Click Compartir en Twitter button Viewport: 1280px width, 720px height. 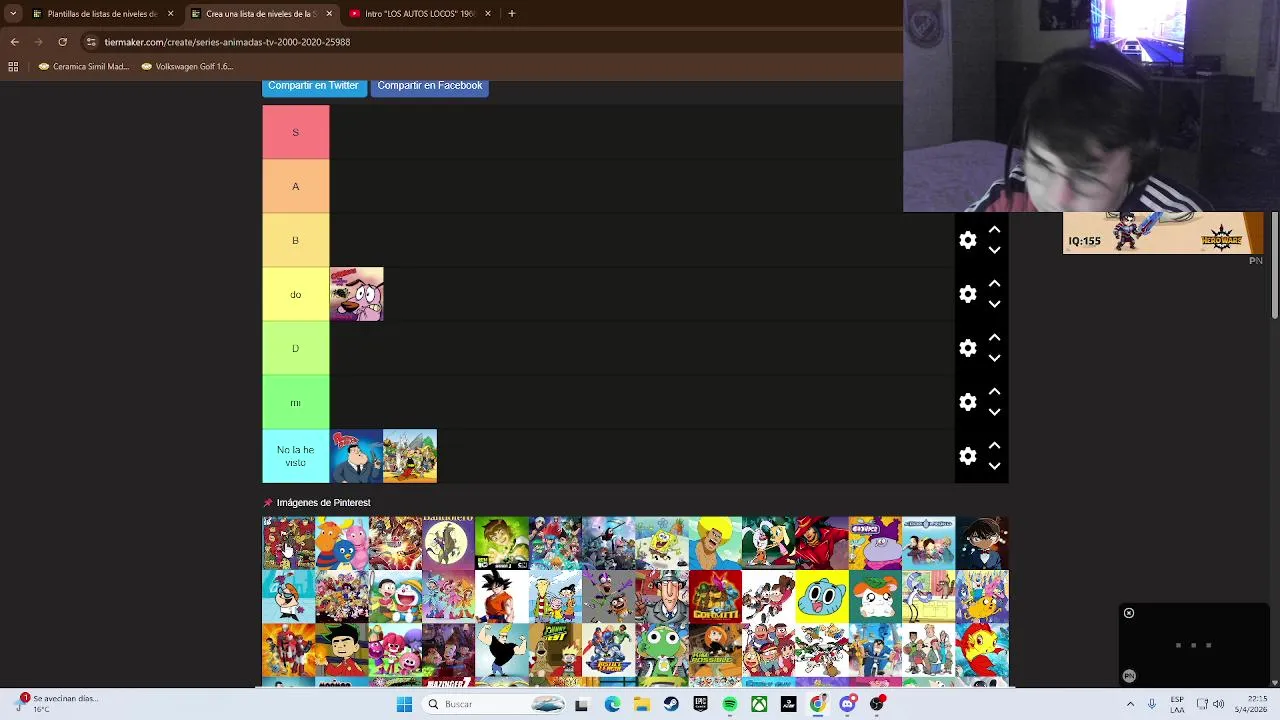coord(313,86)
